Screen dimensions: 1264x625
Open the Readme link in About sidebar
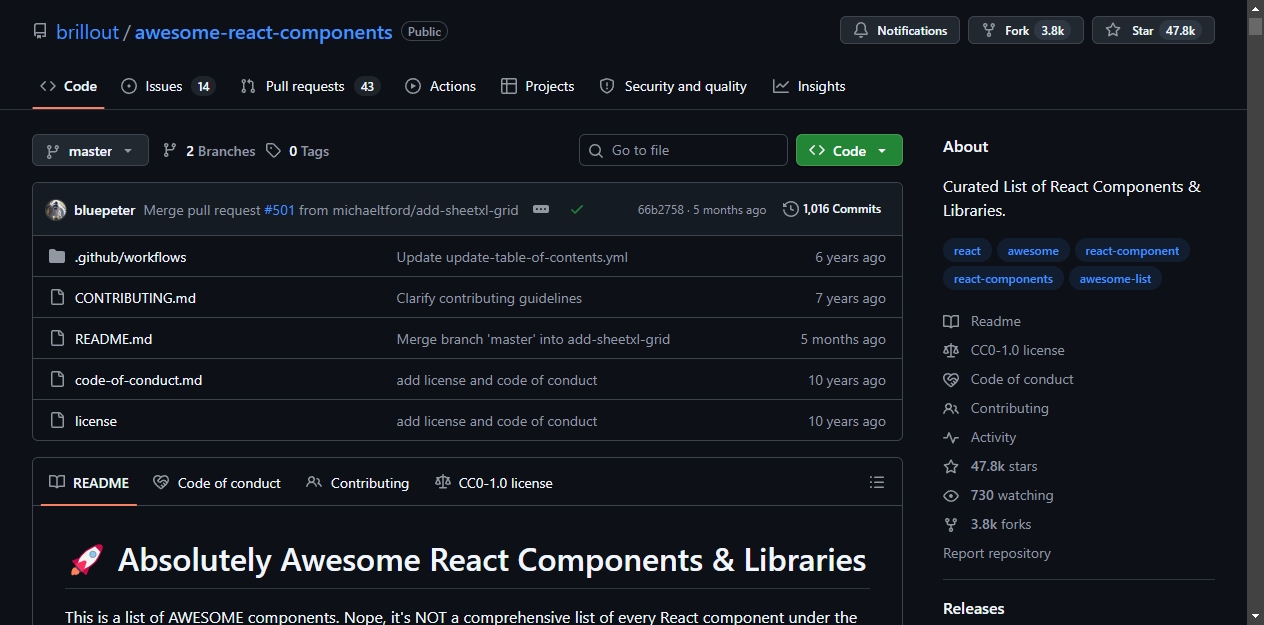pos(982,321)
